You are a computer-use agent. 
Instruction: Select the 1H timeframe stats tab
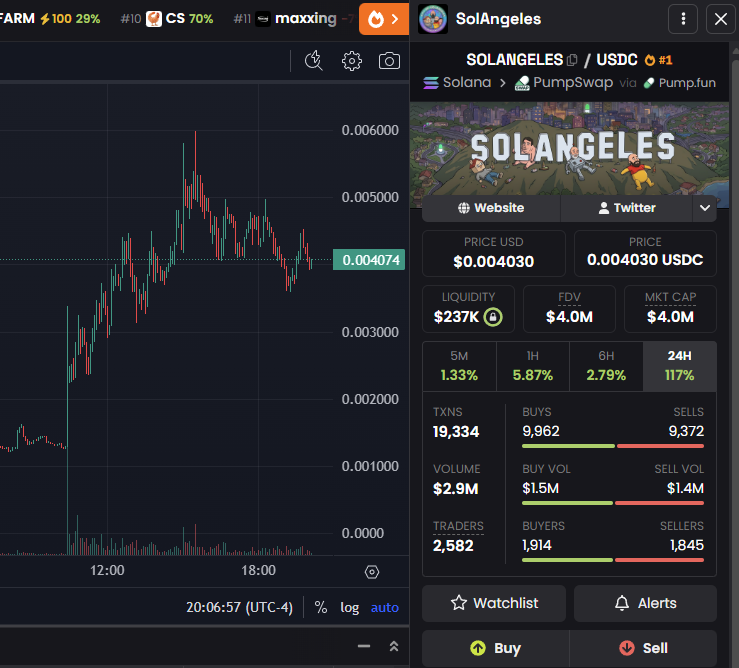click(x=533, y=366)
